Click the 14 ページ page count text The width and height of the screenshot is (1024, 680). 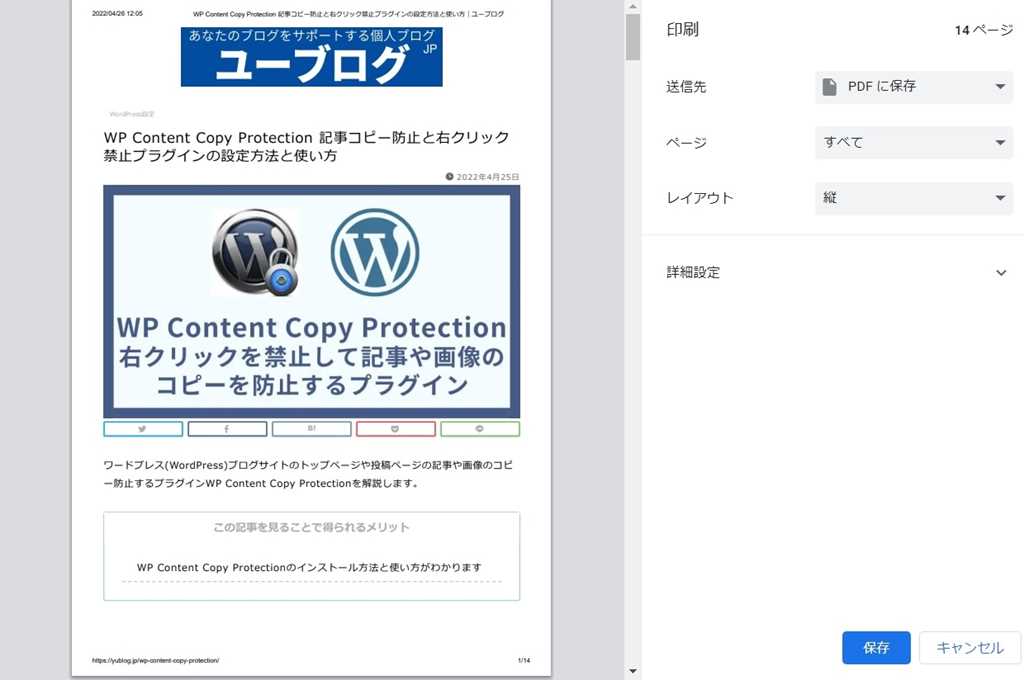pyautogui.click(x=984, y=30)
